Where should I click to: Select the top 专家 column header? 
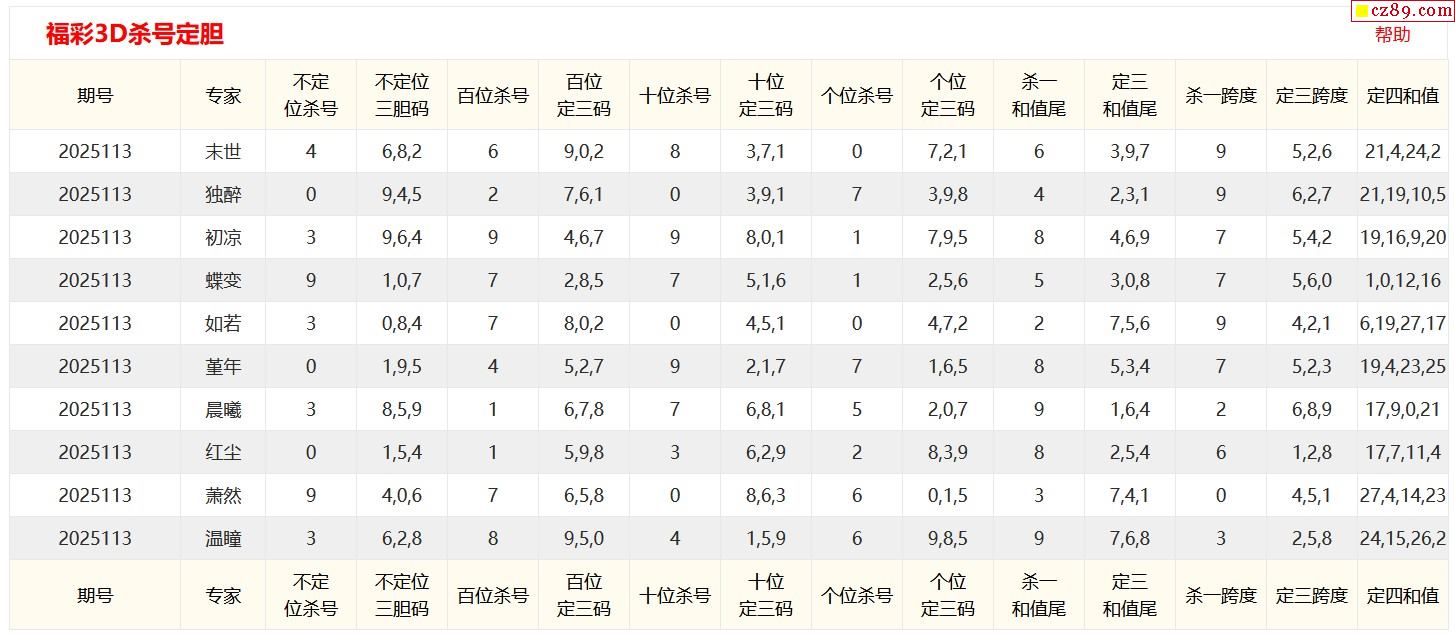[x=223, y=96]
